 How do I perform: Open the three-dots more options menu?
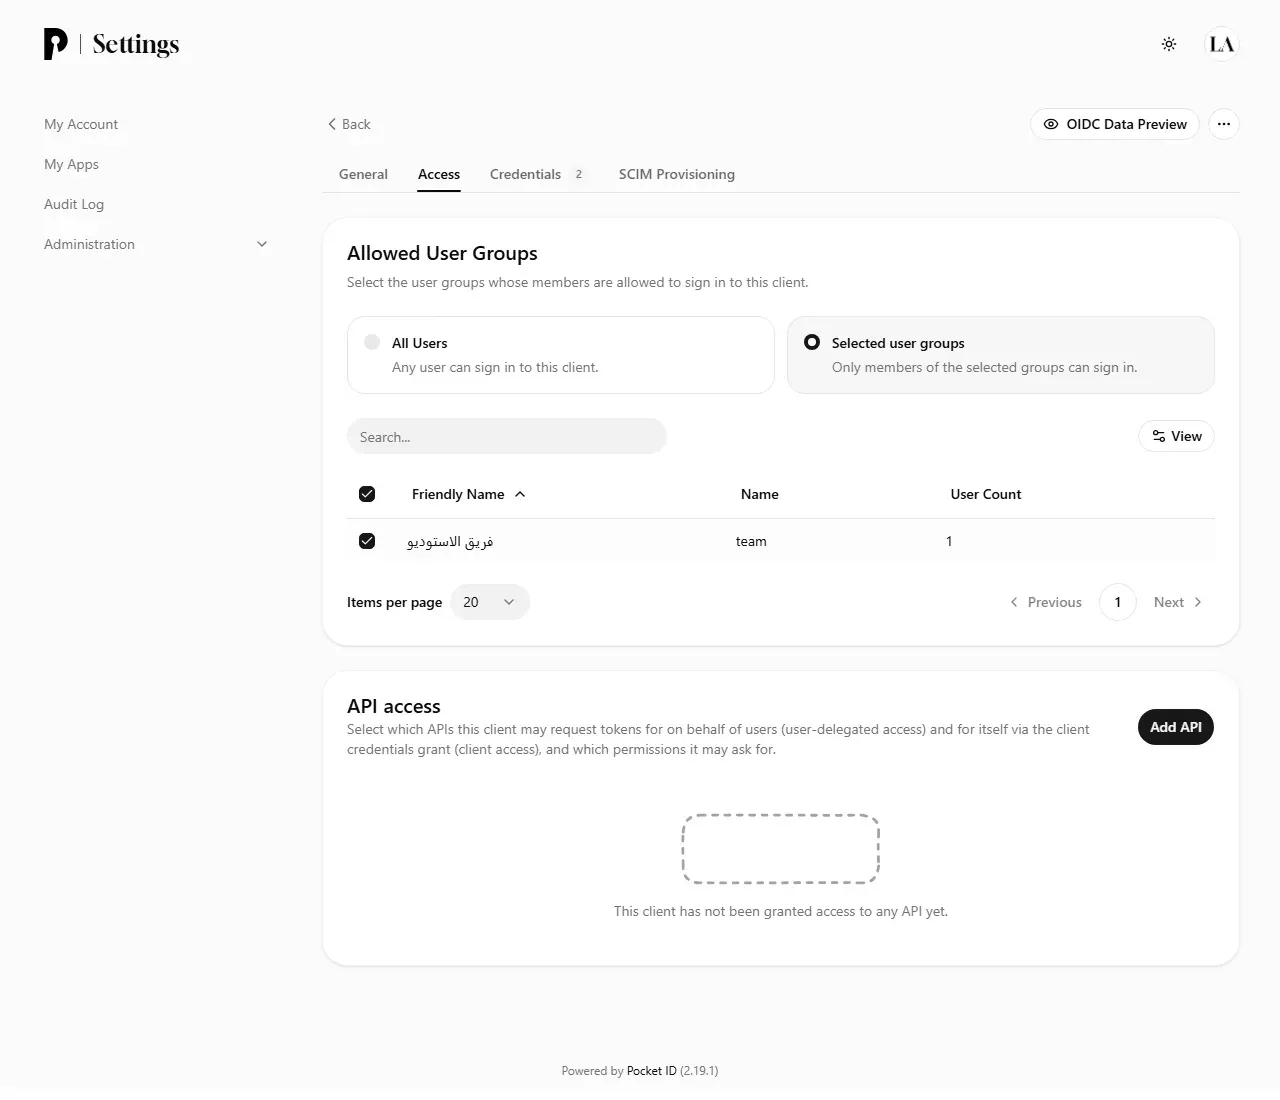[1224, 124]
